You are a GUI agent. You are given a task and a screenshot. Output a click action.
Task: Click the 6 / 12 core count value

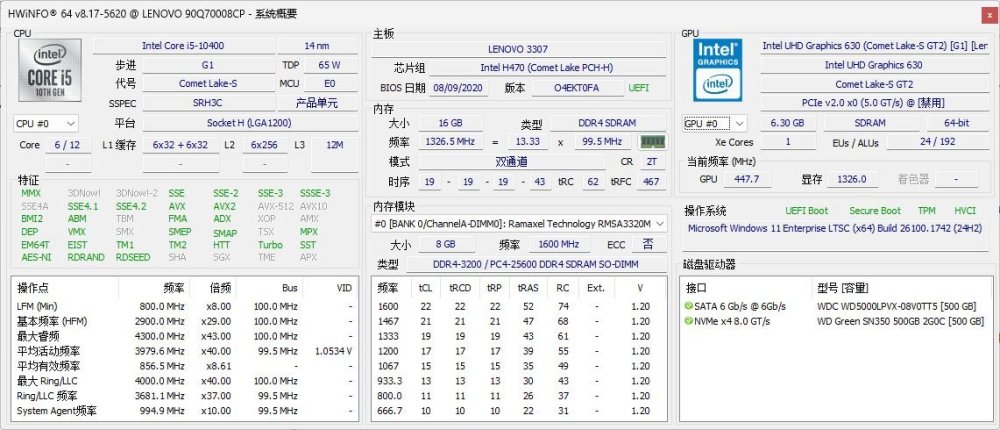[68, 145]
